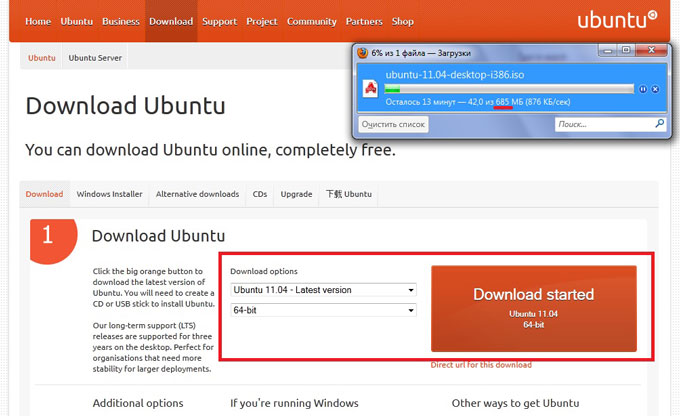Open Community in top navigation
Image resolution: width=680 pixels, height=416 pixels.
311,21
